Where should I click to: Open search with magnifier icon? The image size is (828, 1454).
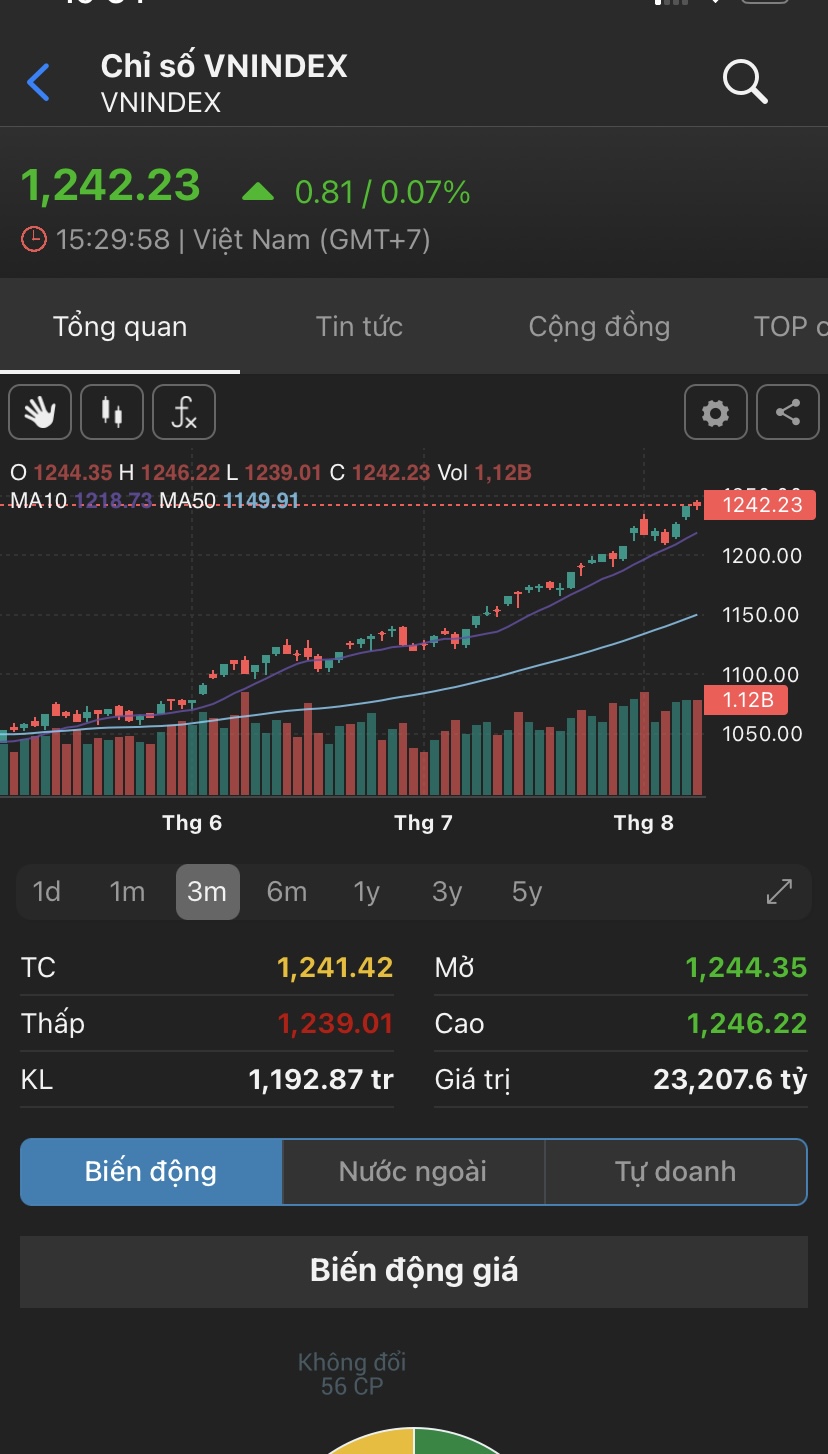[x=745, y=82]
